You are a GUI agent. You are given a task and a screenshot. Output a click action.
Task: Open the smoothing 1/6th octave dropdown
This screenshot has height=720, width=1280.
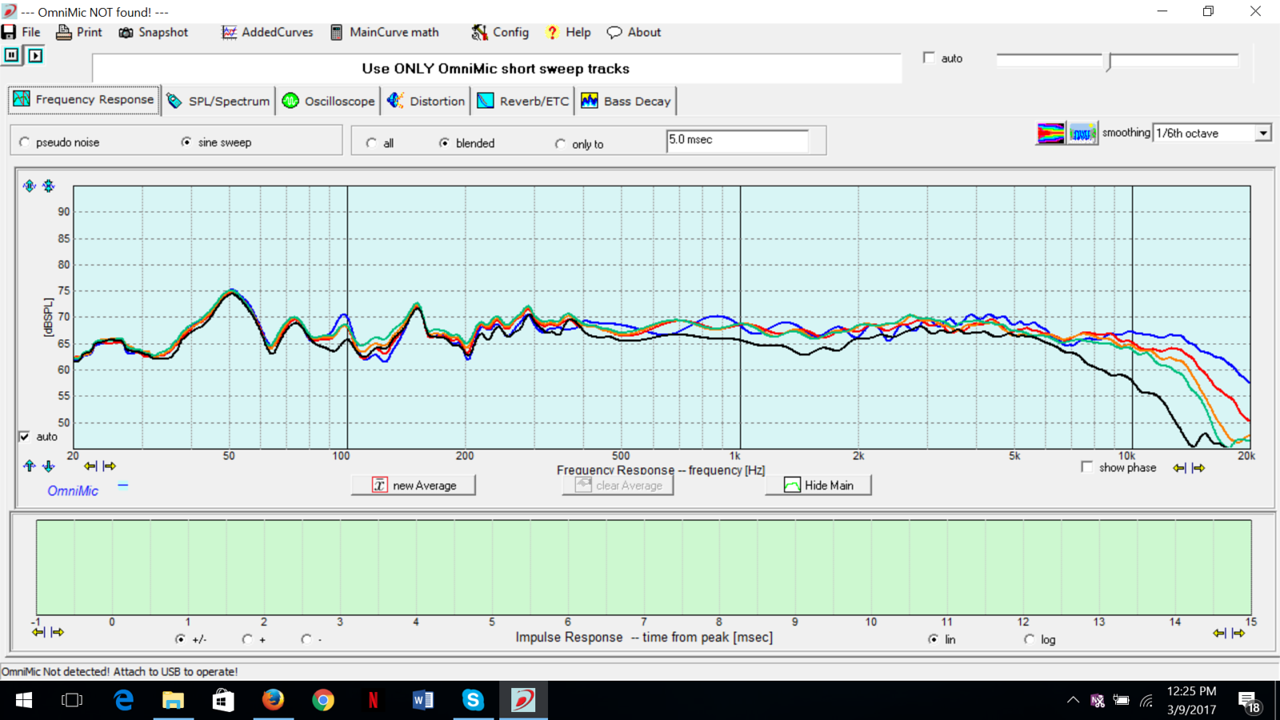(x=1263, y=133)
